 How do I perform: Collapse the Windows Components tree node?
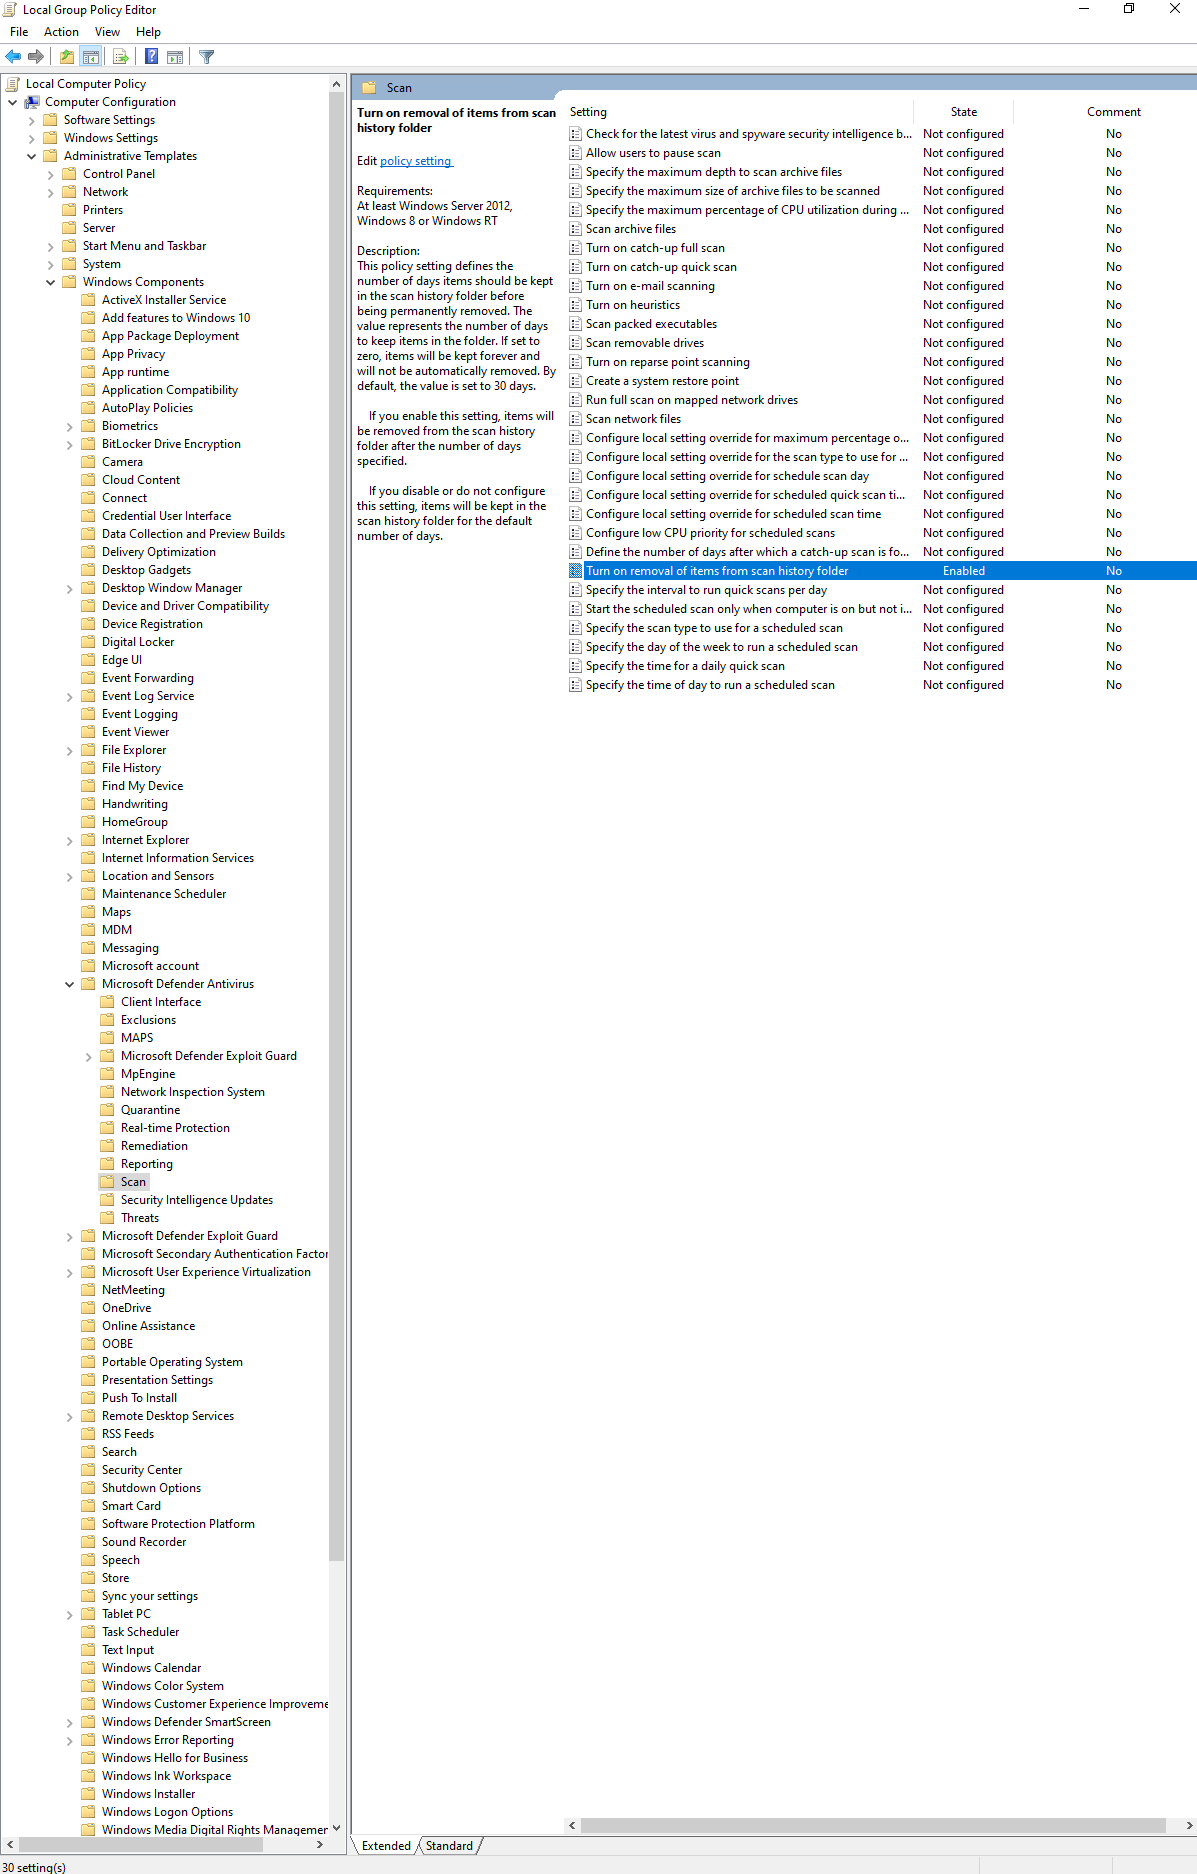click(x=51, y=282)
